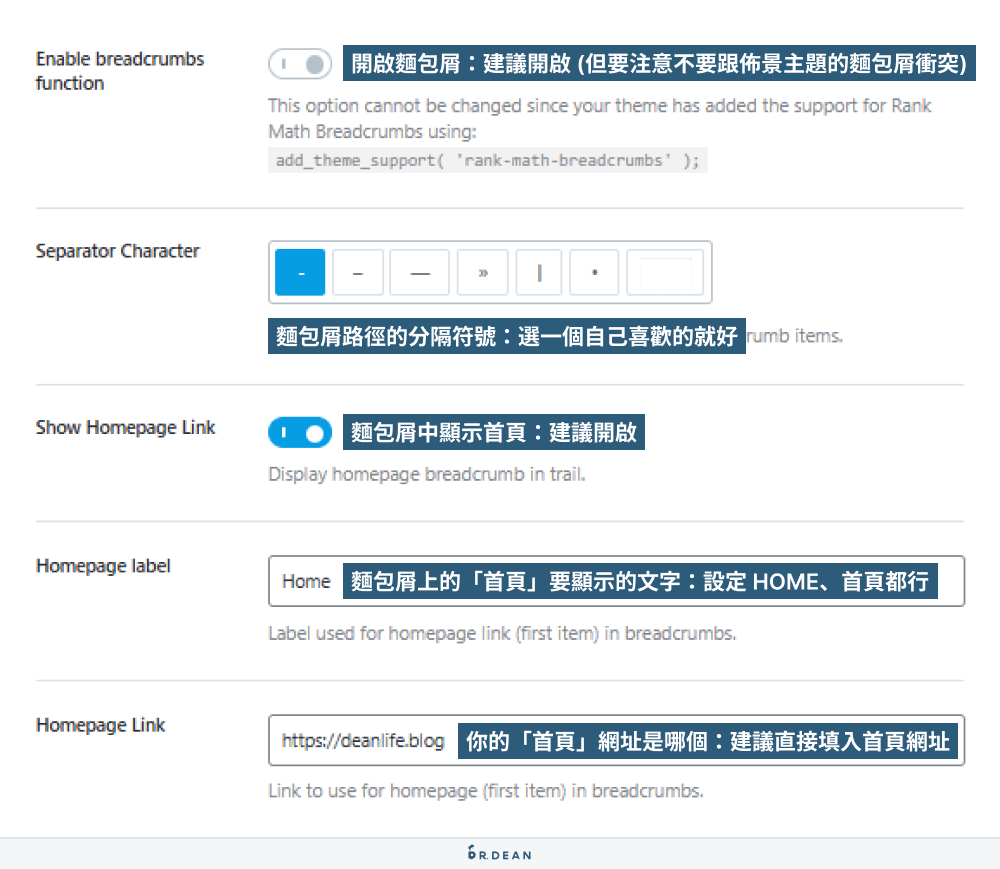Select the em-dash separator character
Screen dimensions: 1000x869
point(419,271)
